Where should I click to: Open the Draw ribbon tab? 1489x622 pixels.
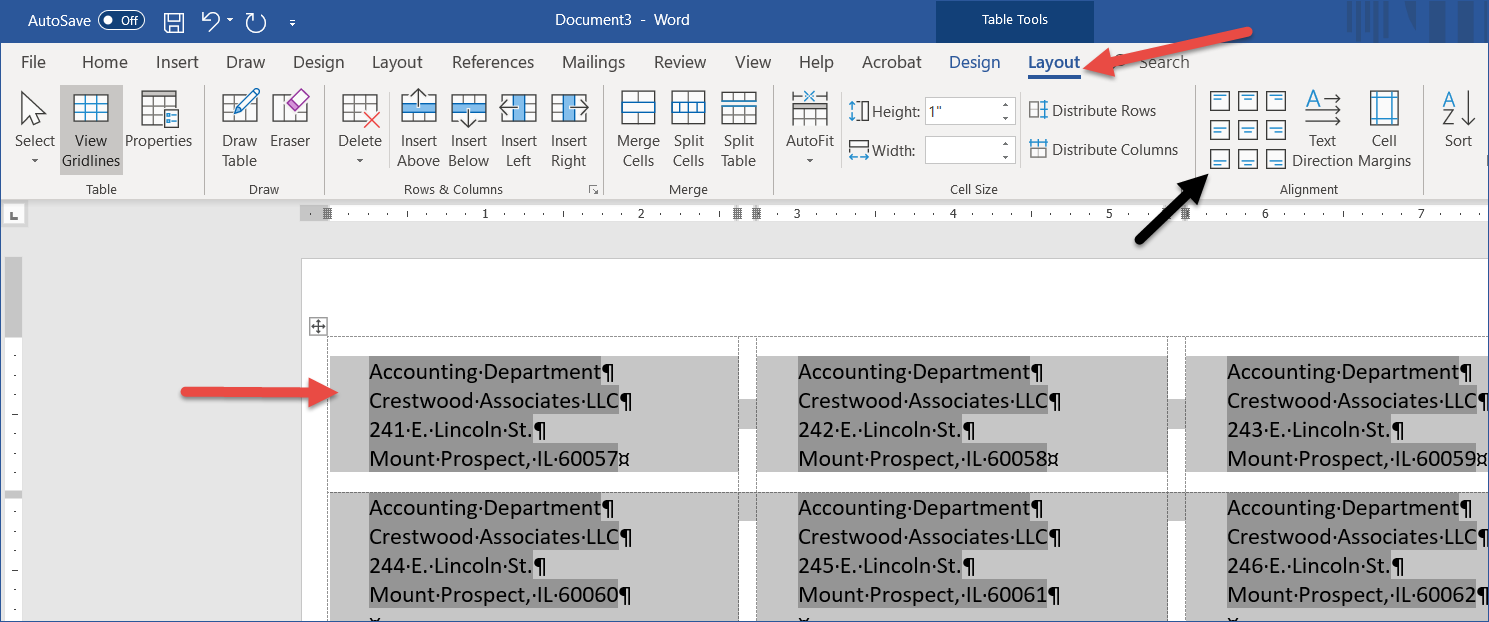click(245, 62)
